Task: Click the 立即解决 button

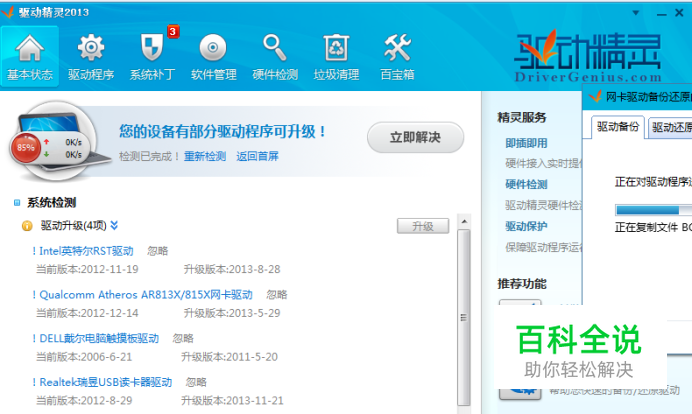Action: (415, 137)
